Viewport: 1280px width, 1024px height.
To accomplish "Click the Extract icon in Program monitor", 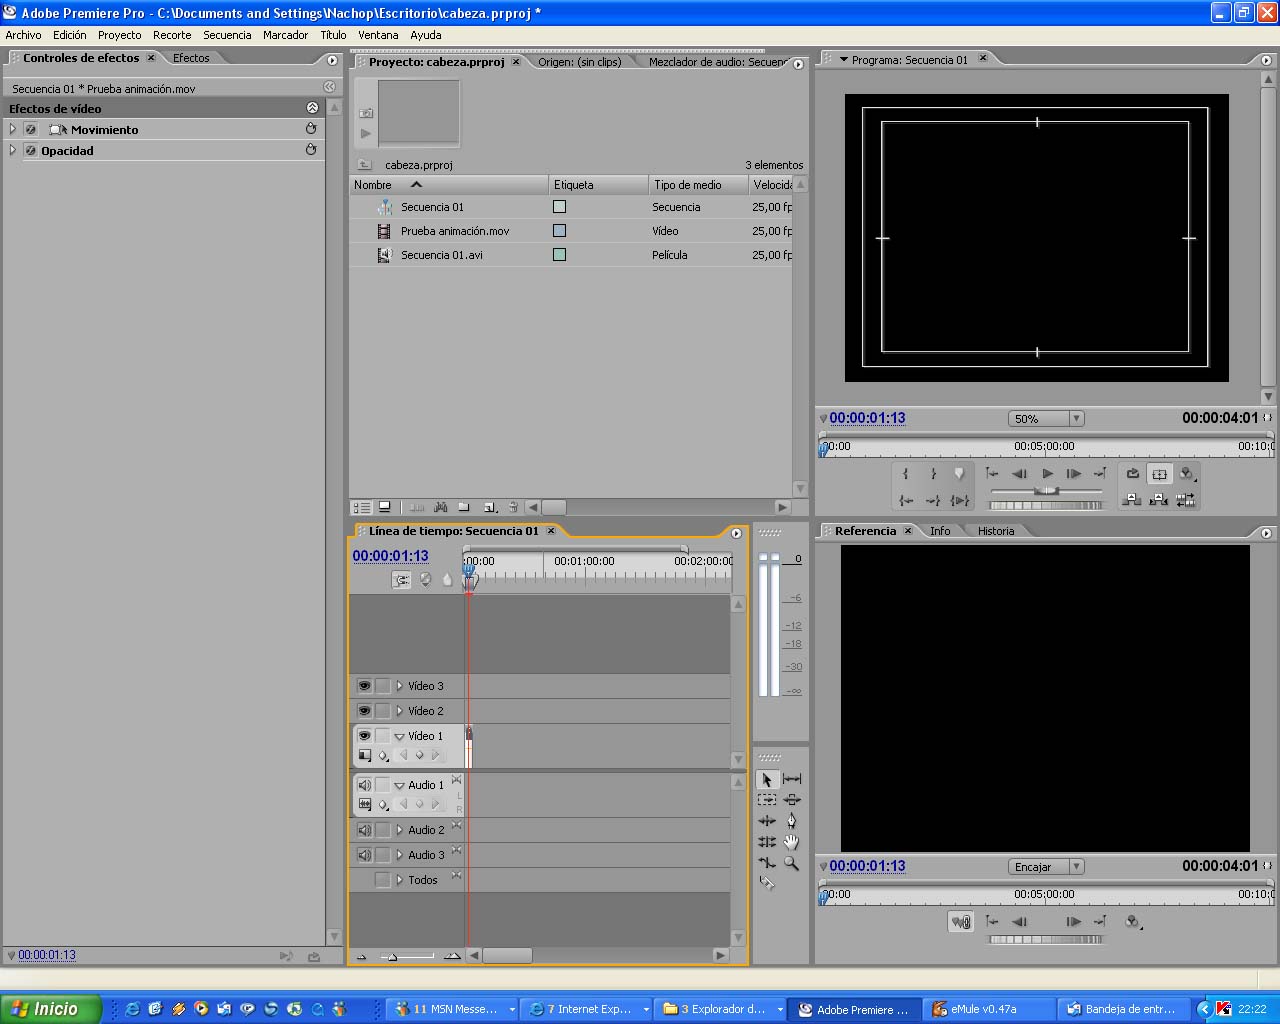I will (x=1159, y=500).
